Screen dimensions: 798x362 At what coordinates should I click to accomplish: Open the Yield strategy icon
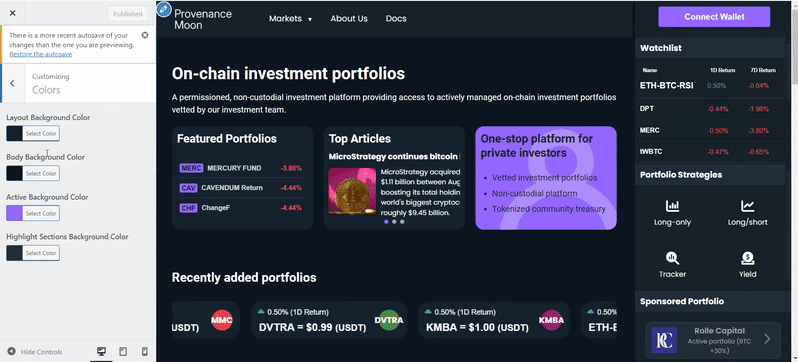tap(748, 258)
